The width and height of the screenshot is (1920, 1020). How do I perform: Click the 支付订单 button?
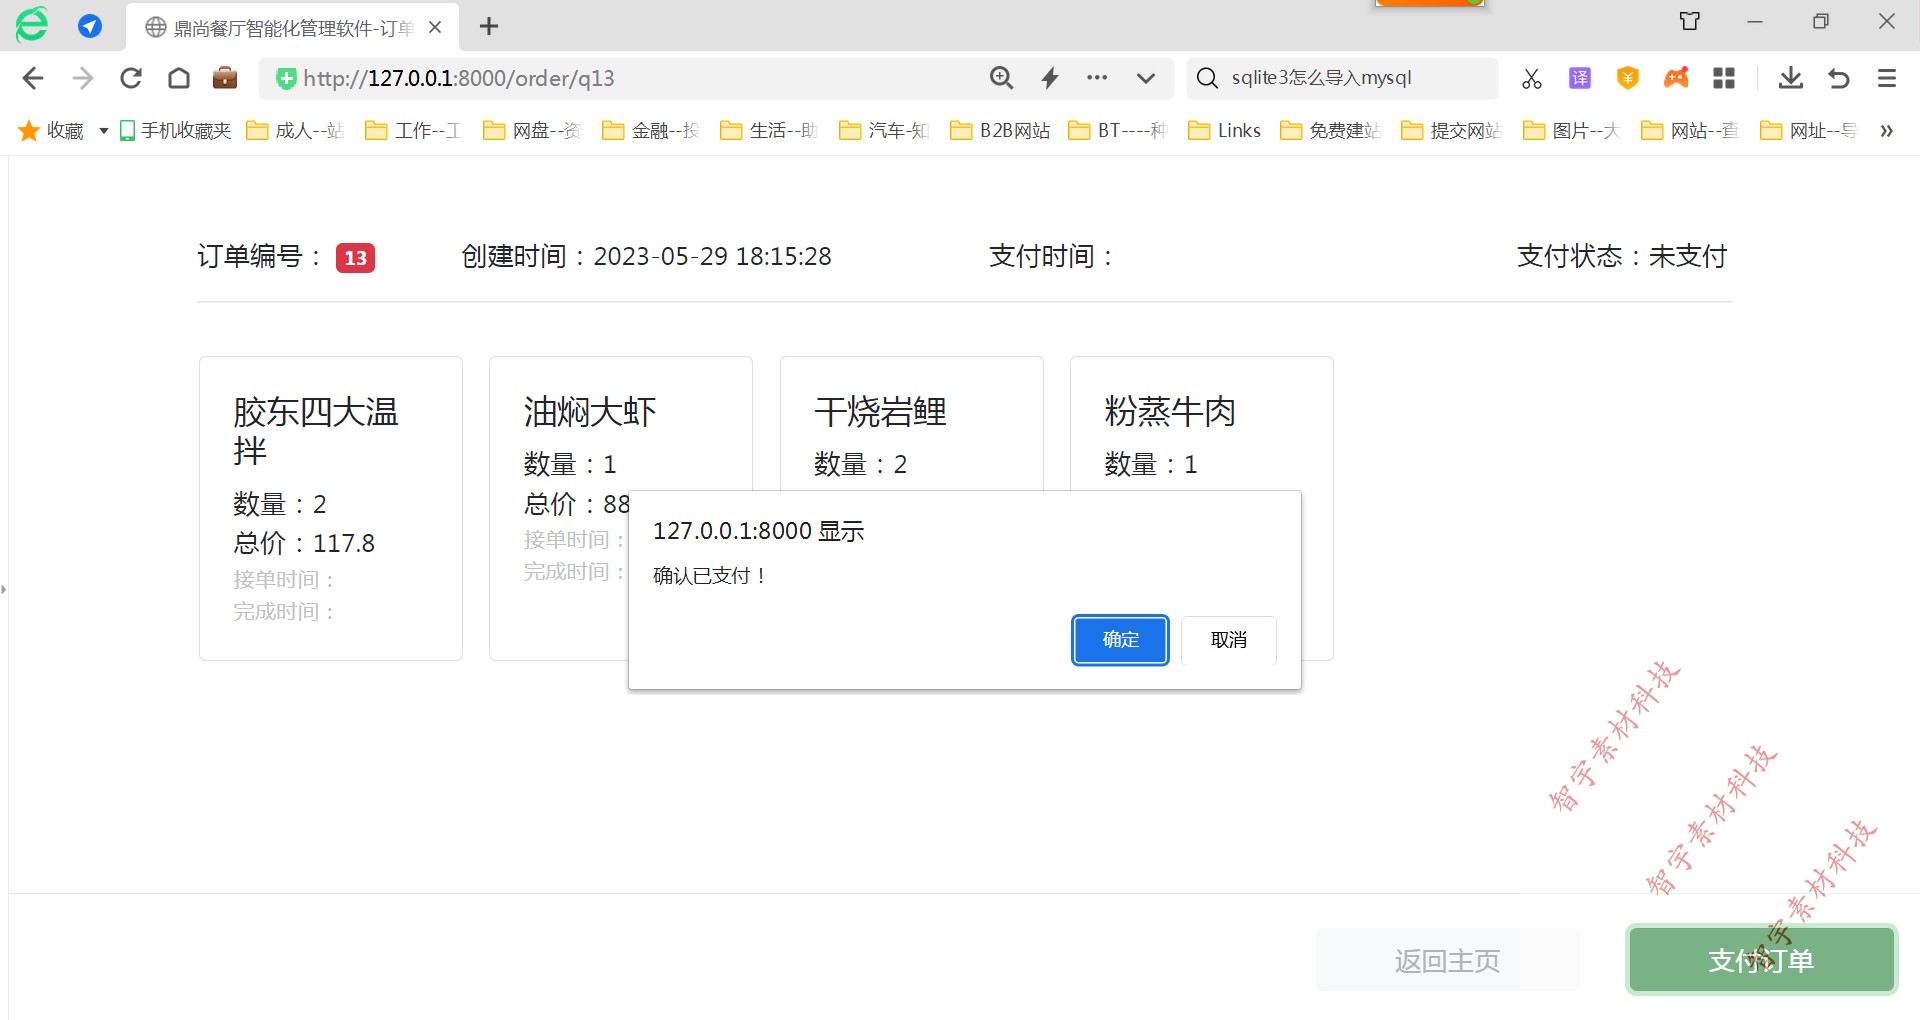1761,960
